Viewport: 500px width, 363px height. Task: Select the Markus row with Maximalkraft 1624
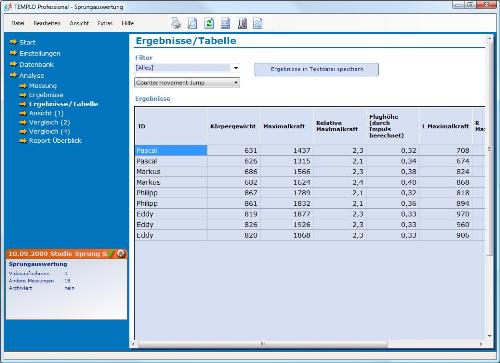pos(310,182)
